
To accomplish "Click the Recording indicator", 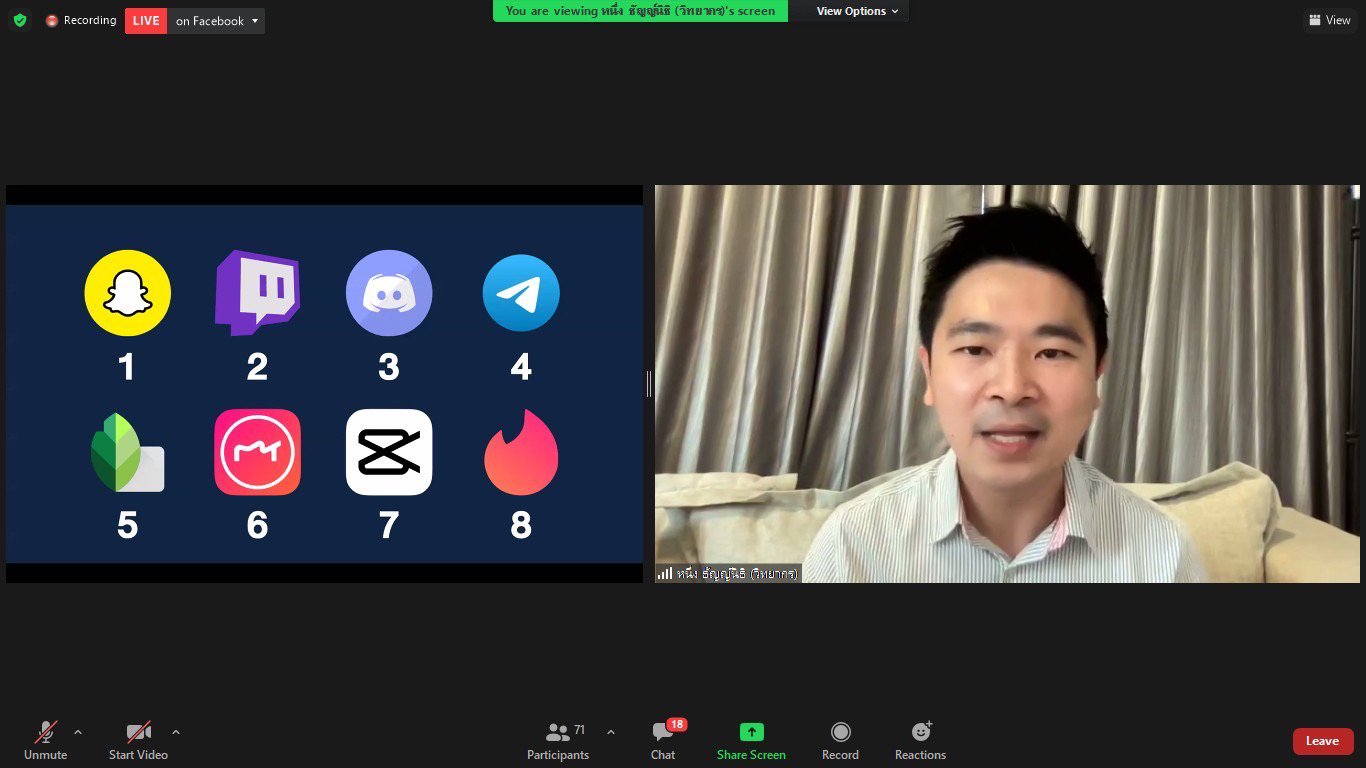I will [x=81, y=20].
